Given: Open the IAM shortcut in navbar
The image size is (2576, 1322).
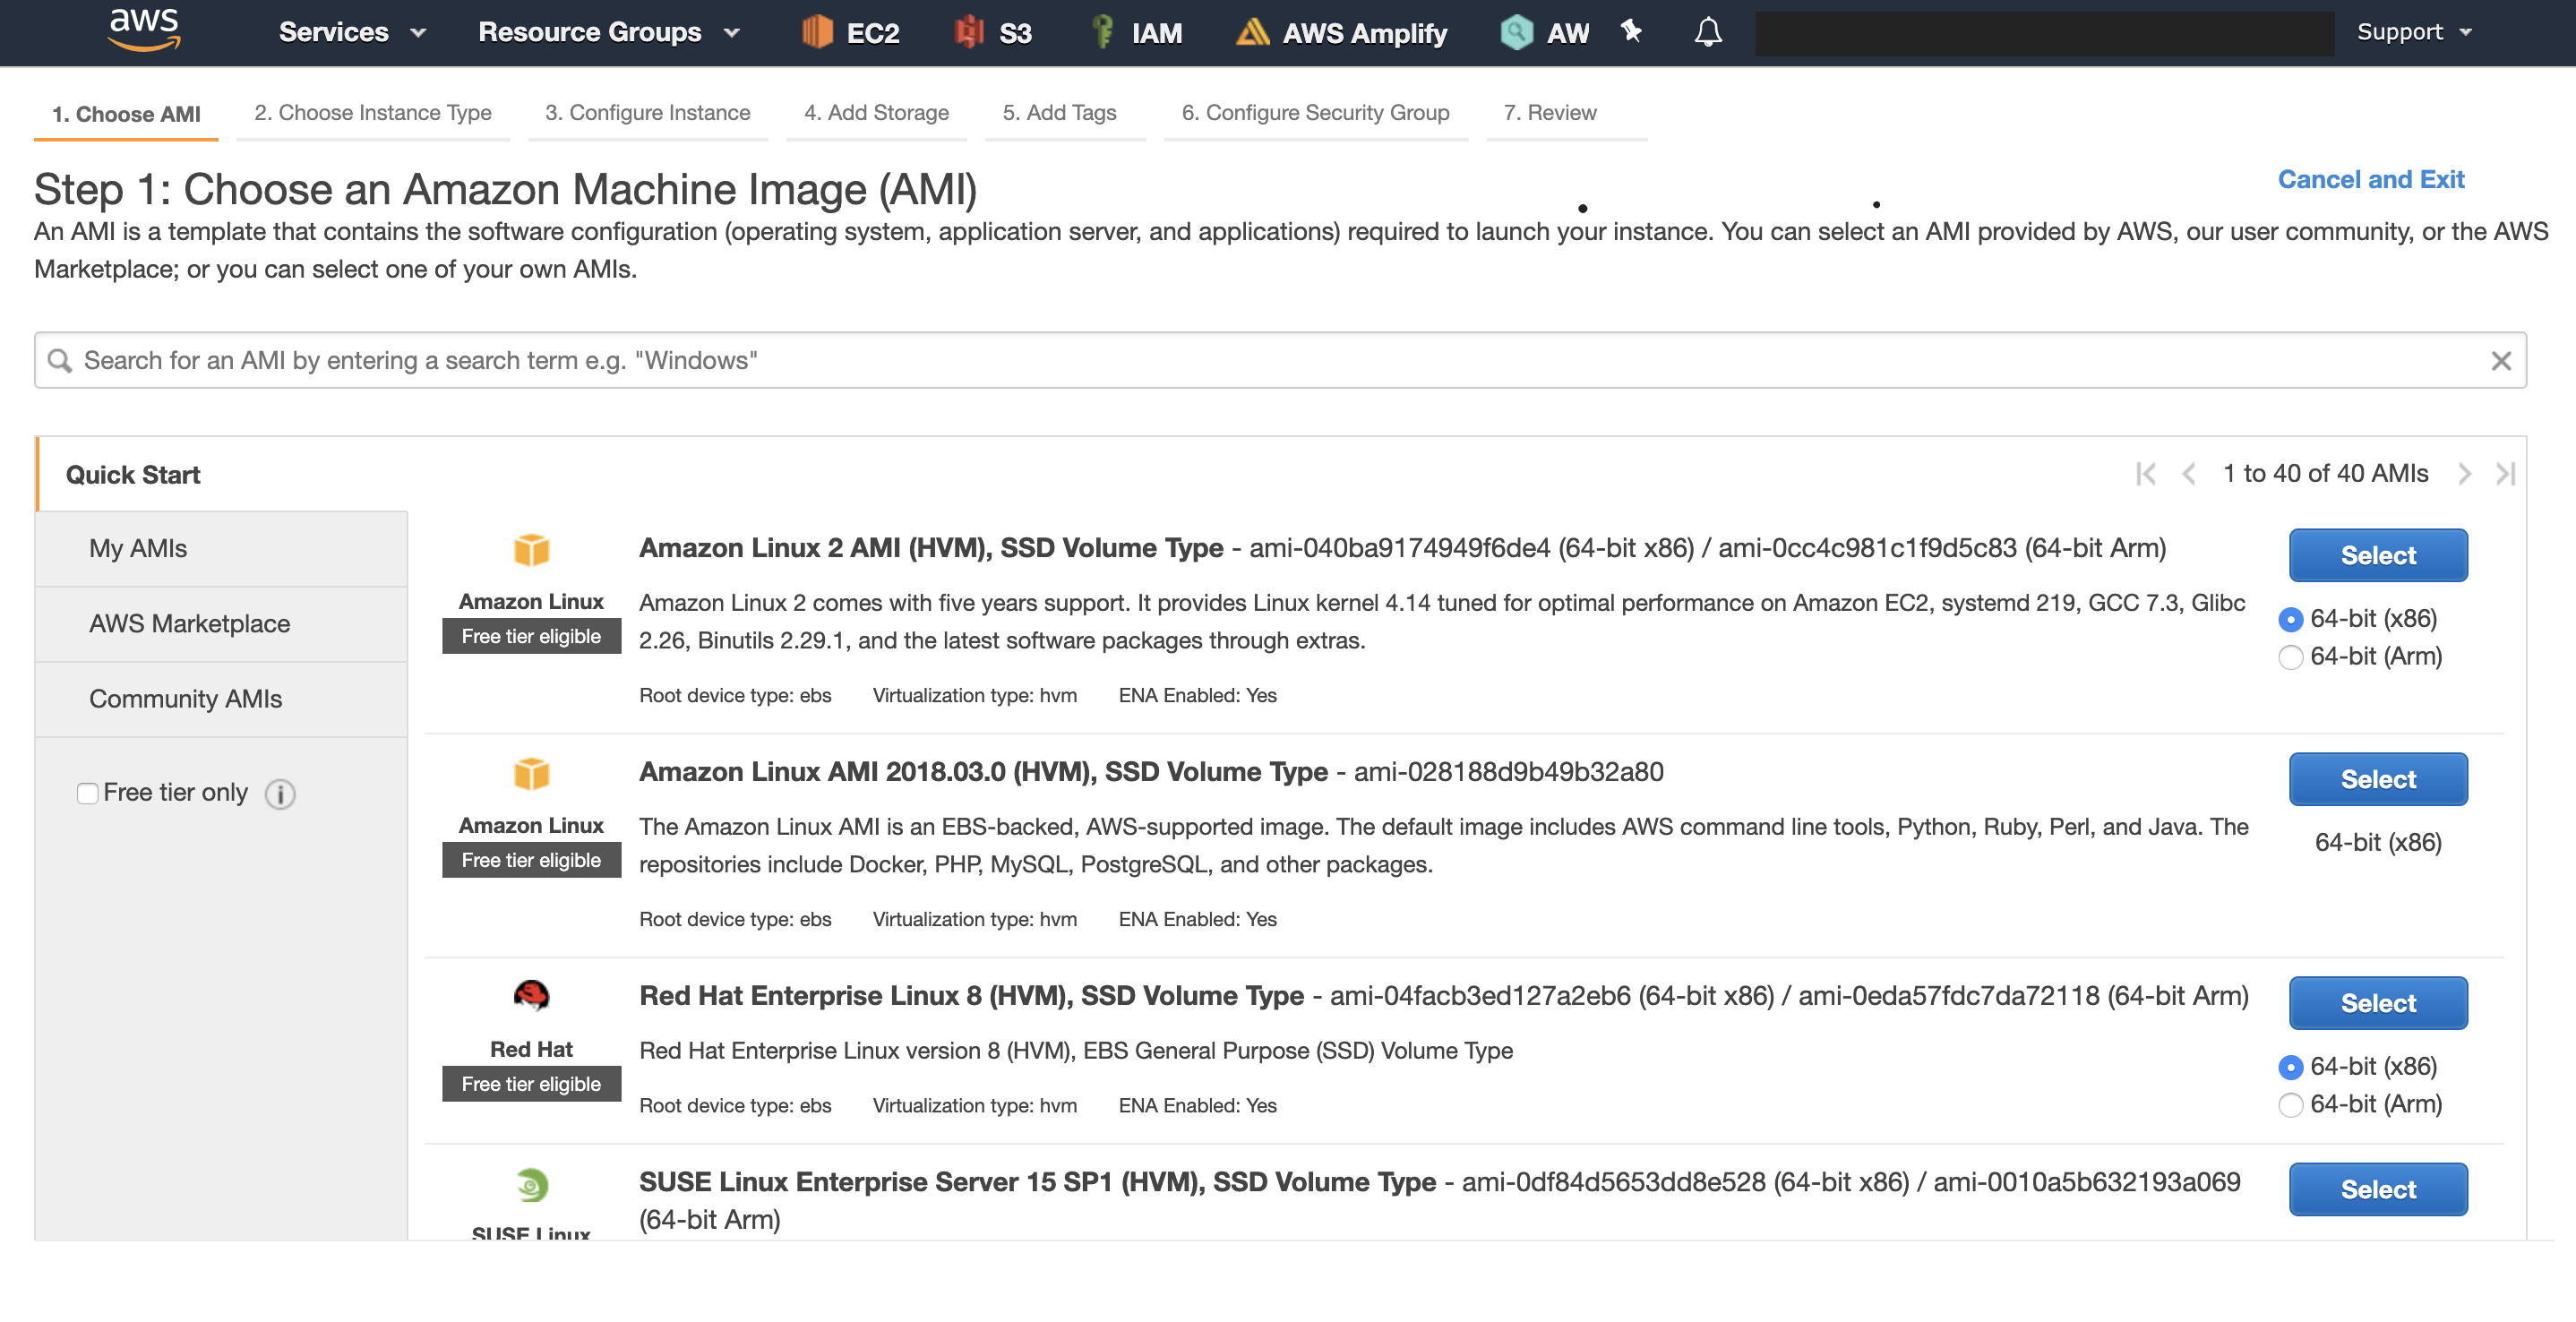Looking at the screenshot, I should click(x=1137, y=32).
